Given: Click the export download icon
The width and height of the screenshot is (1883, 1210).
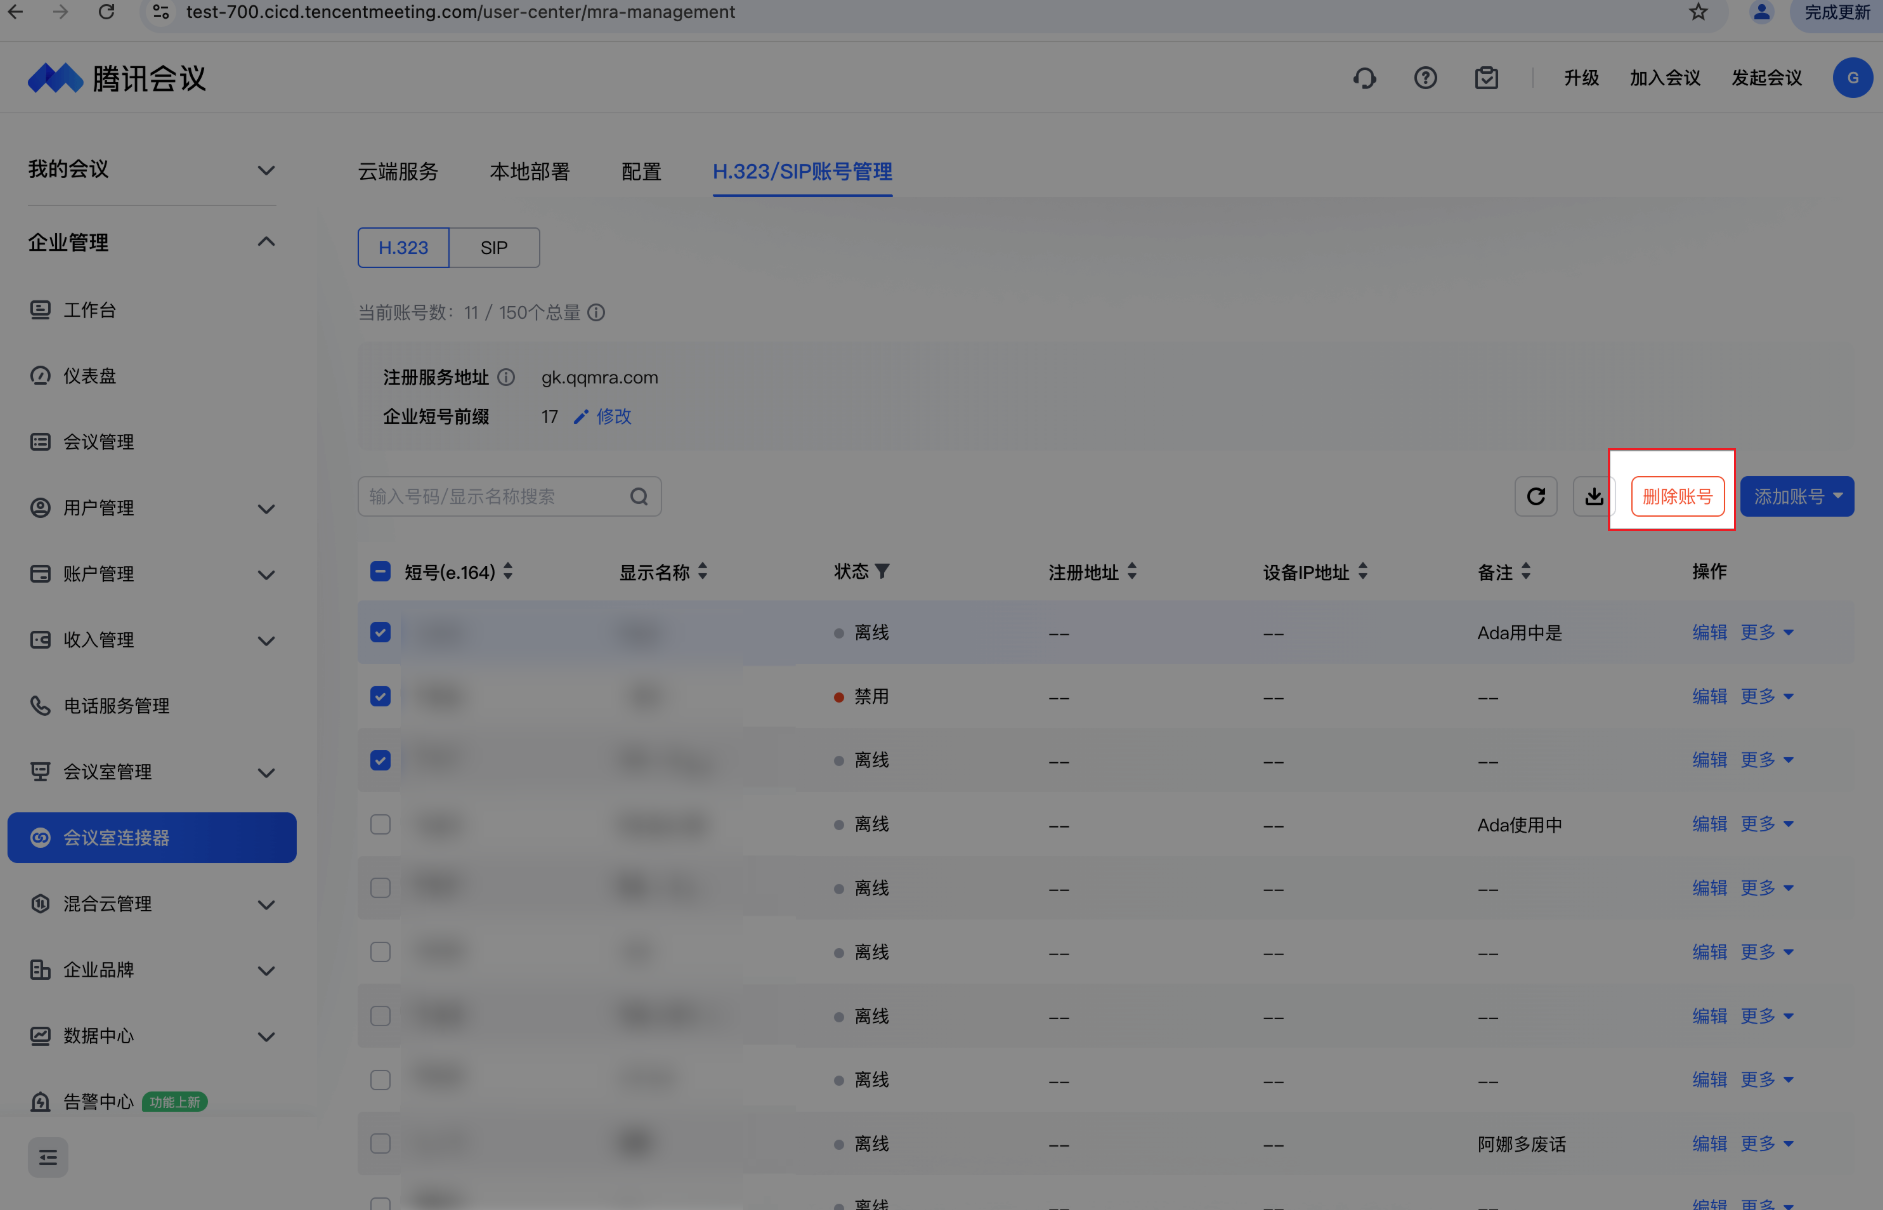Looking at the screenshot, I should coord(1594,496).
